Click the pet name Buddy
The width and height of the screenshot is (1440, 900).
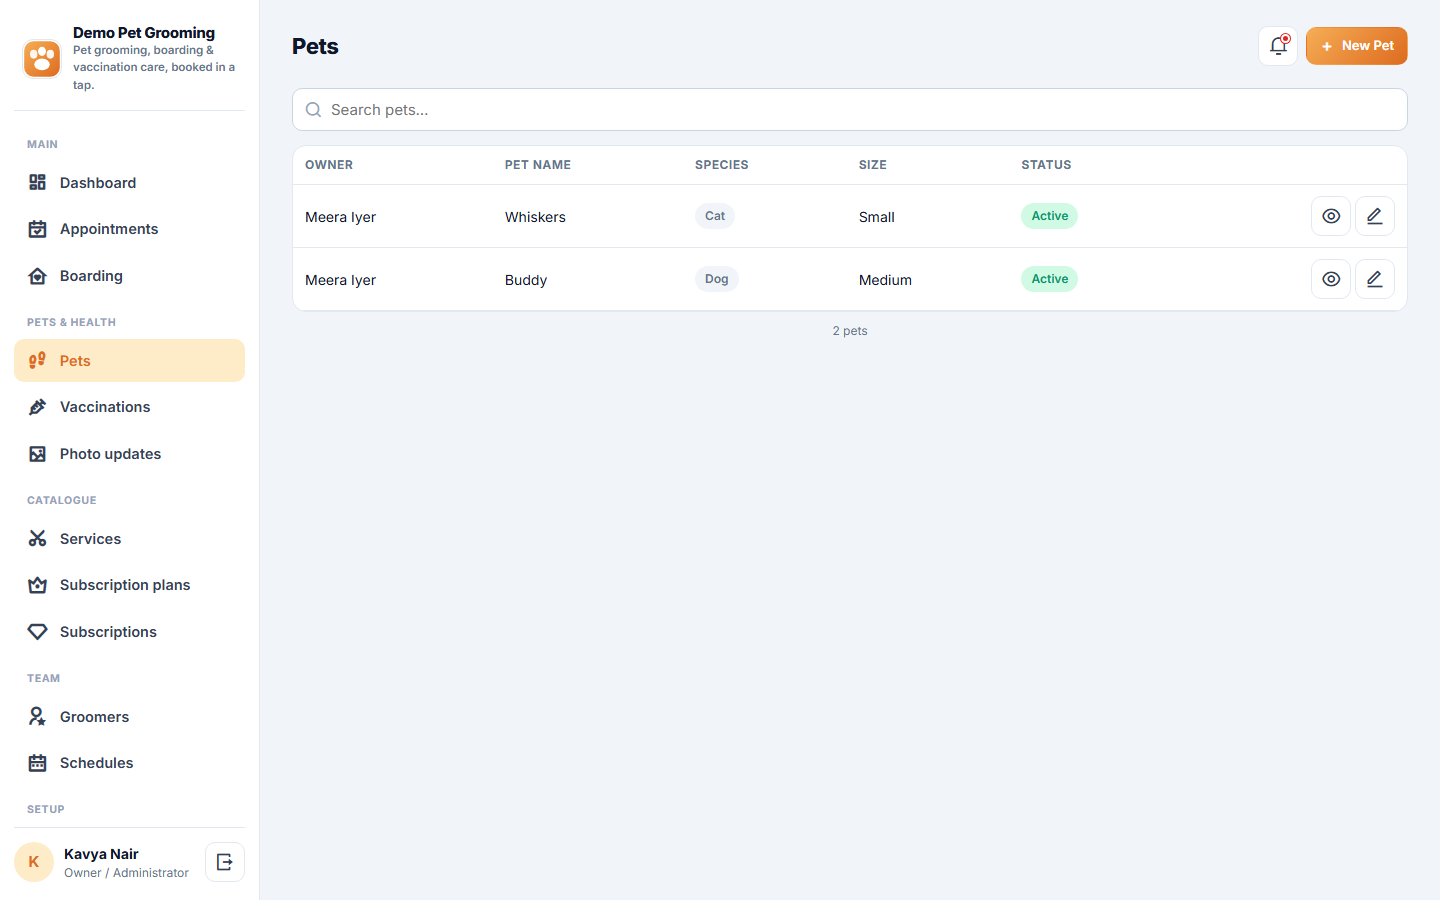pyautogui.click(x=526, y=280)
